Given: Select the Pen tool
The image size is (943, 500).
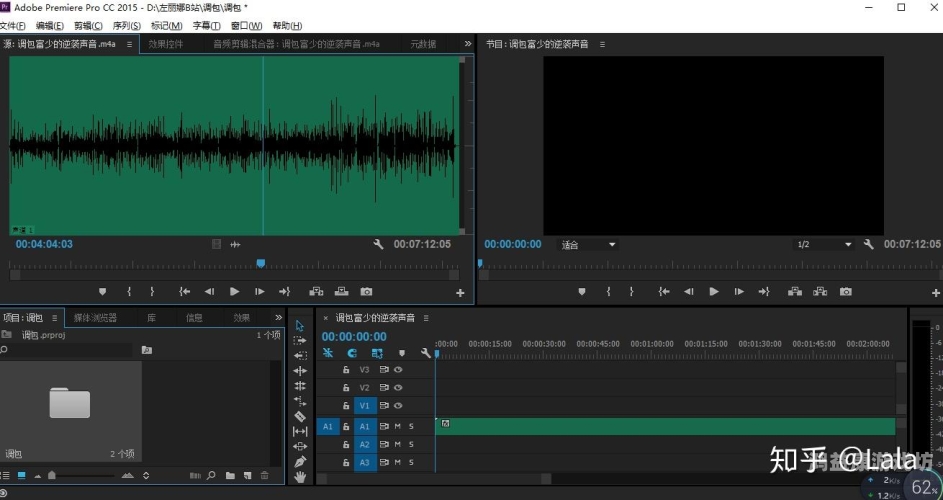Looking at the screenshot, I should pos(300,462).
